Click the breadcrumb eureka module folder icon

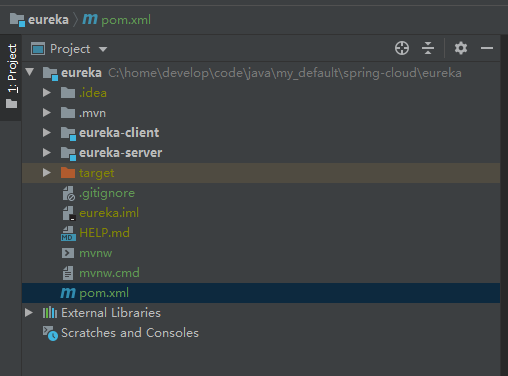click(17, 20)
